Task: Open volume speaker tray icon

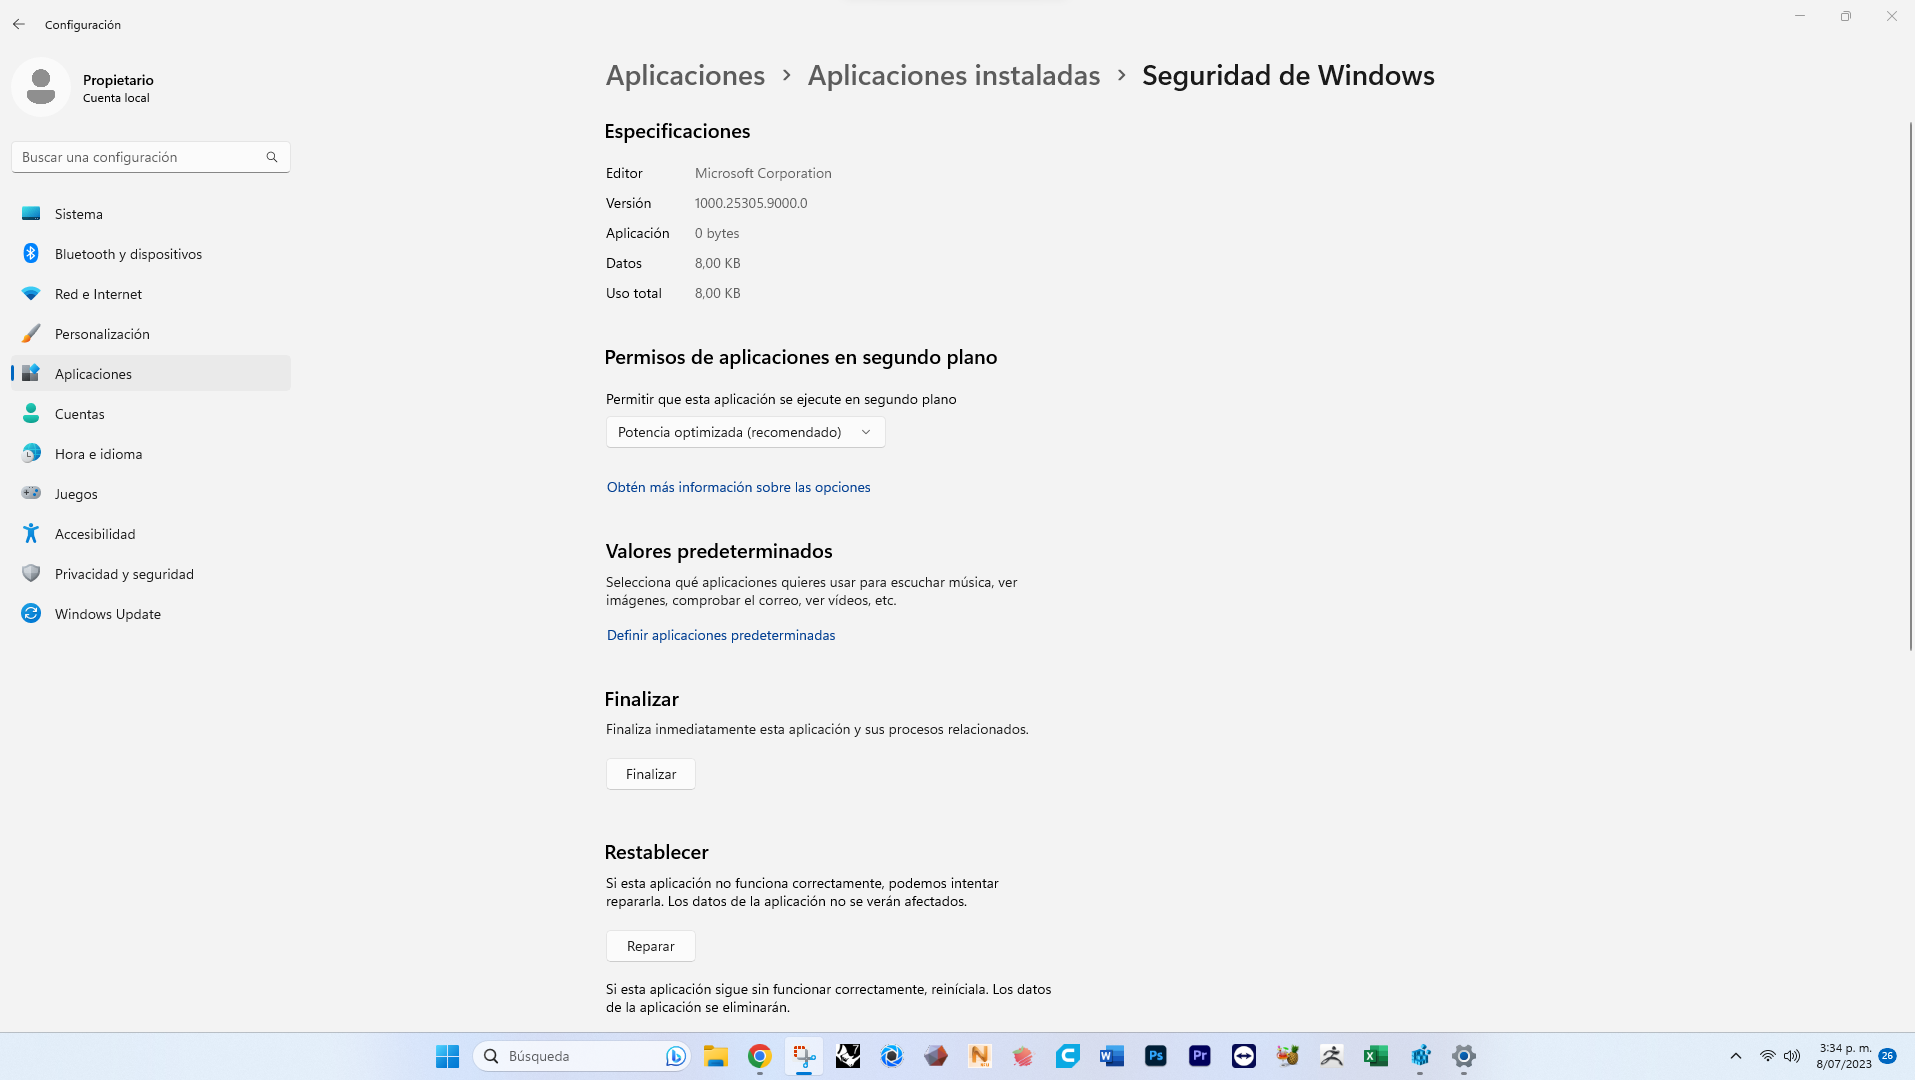Action: (x=1792, y=1056)
